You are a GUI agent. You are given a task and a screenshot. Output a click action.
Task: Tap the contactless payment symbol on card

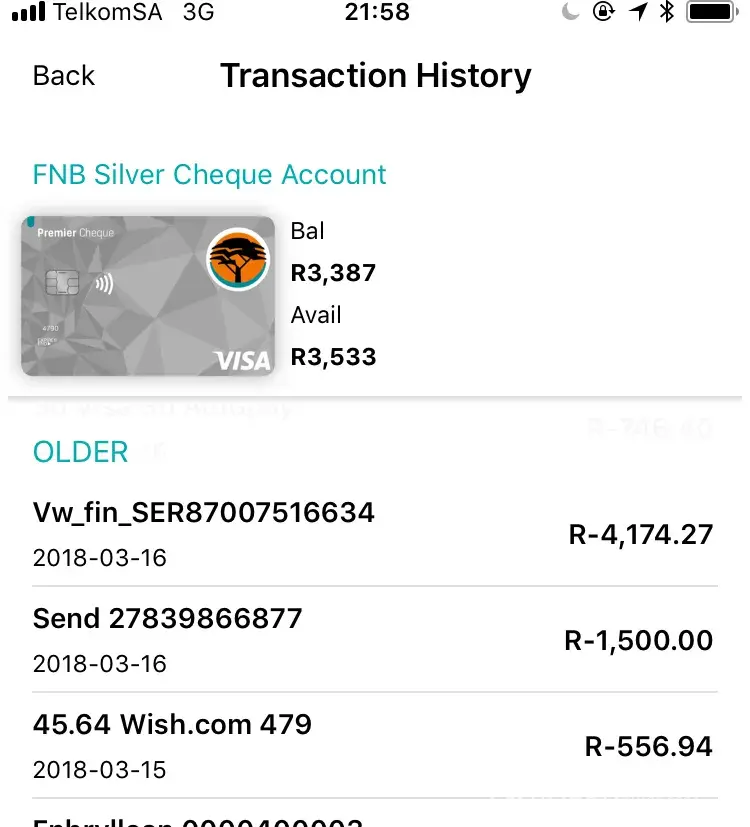tap(103, 283)
